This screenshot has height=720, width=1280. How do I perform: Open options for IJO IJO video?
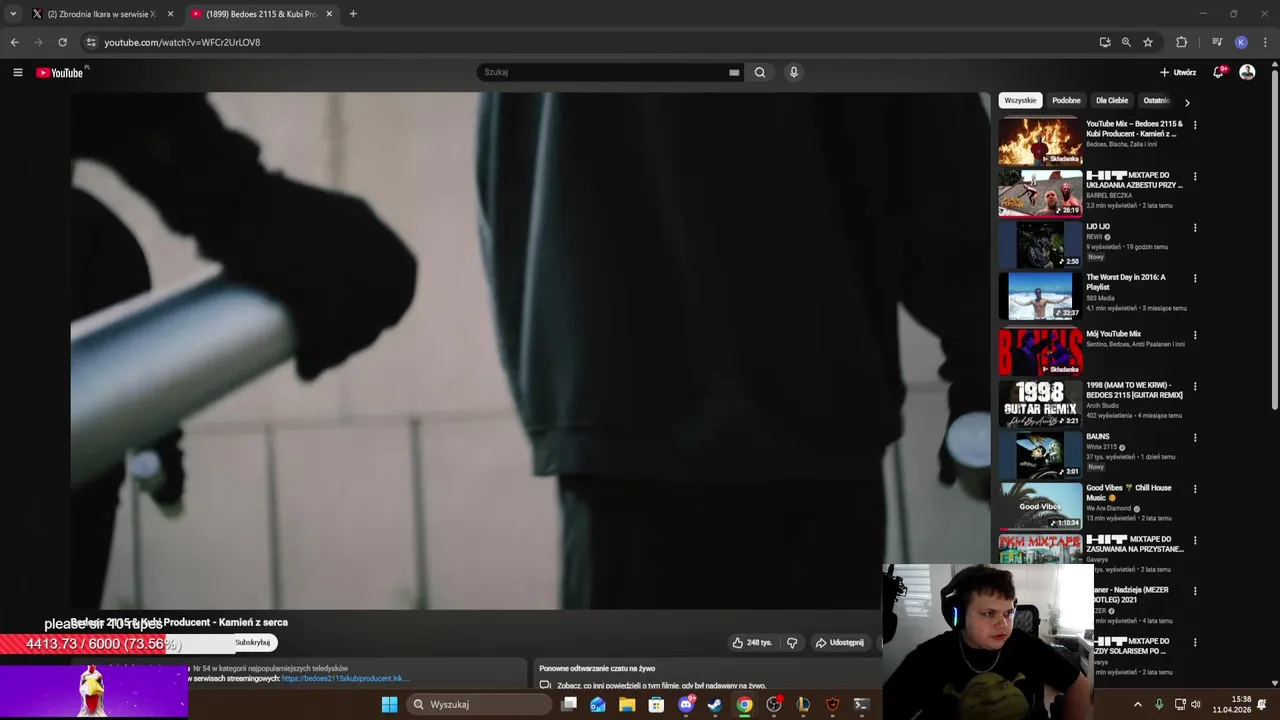pyautogui.click(x=1195, y=227)
